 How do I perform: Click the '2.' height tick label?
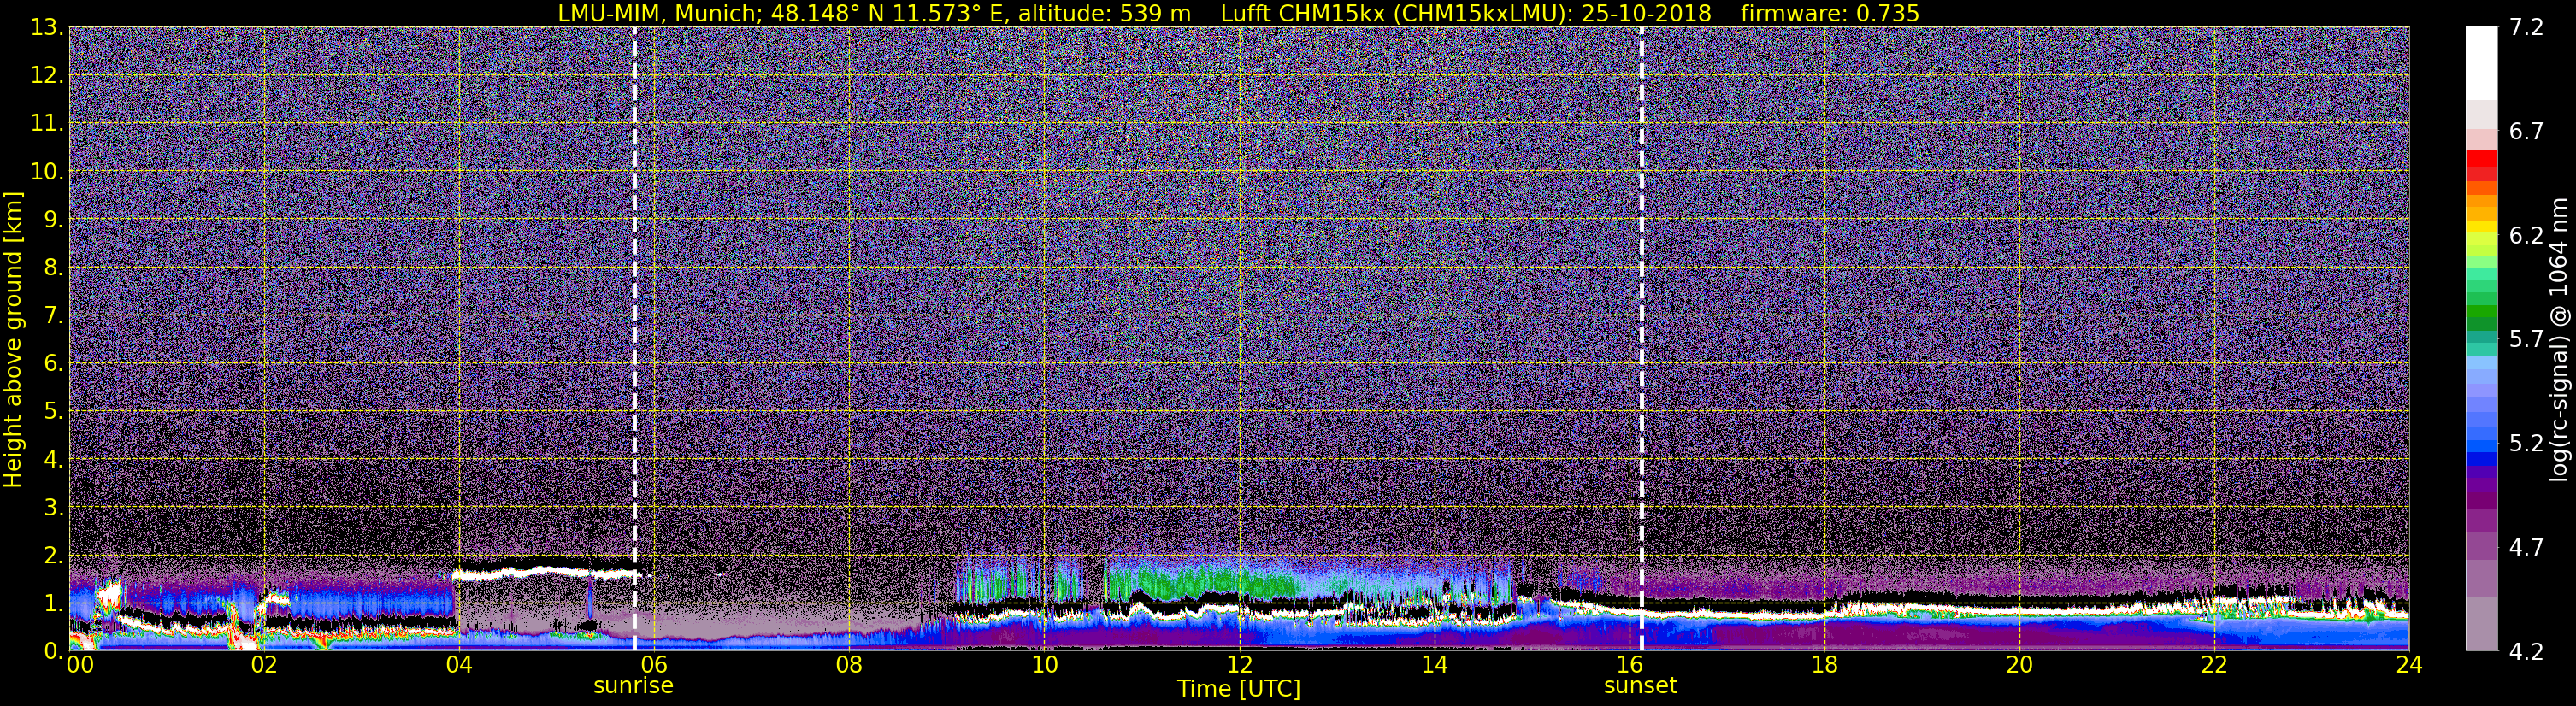click(54, 555)
